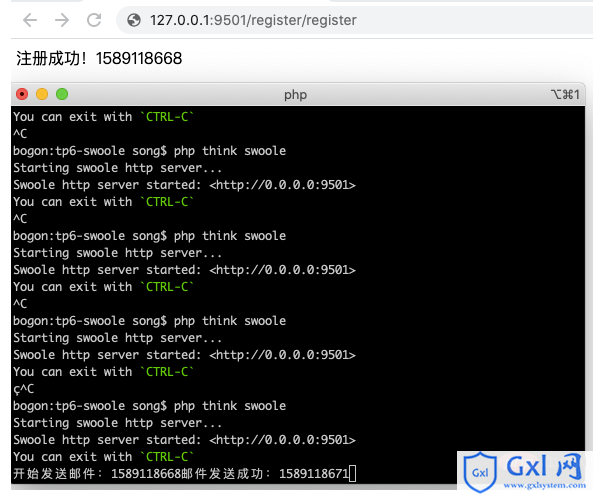This screenshot has width=597, height=495.
Task: Focus the address bar showing 127.0.0.1:9501/register/register
Action: [354, 20]
